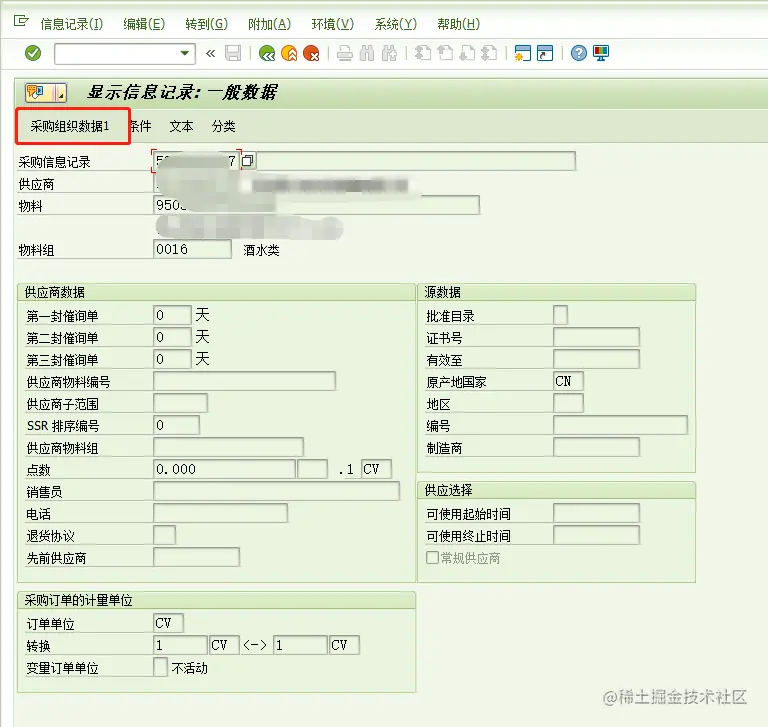
Task: Click the 采购组织数据1 button
Action: (70, 126)
